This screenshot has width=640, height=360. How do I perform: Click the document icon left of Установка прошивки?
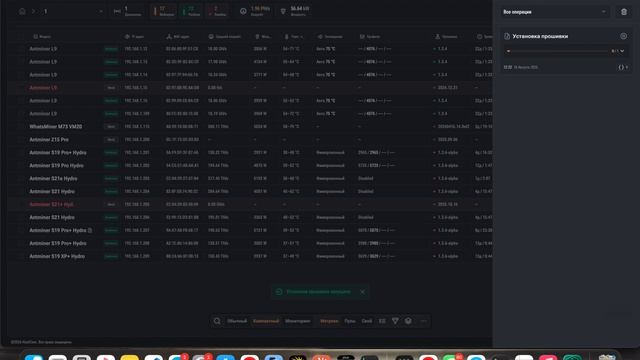pos(507,36)
